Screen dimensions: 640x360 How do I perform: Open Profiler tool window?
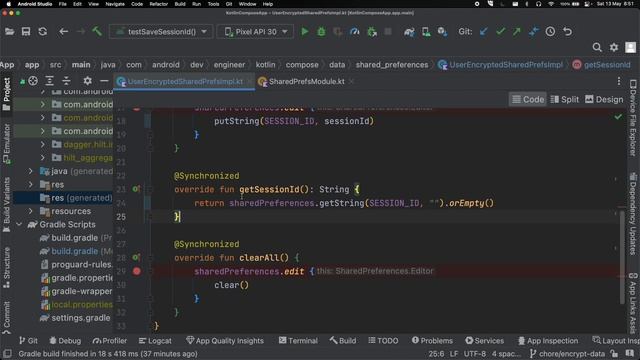pos(109,341)
